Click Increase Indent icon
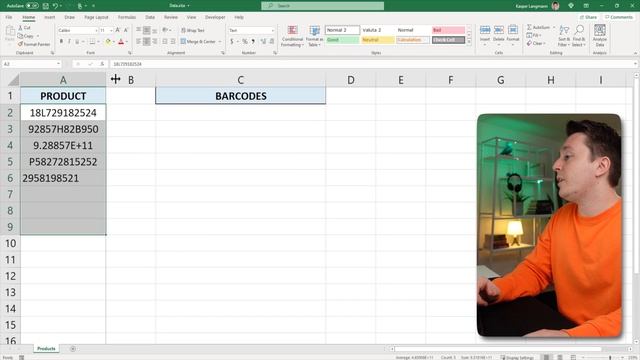The image size is (640, 360). (x=173, y=41)
